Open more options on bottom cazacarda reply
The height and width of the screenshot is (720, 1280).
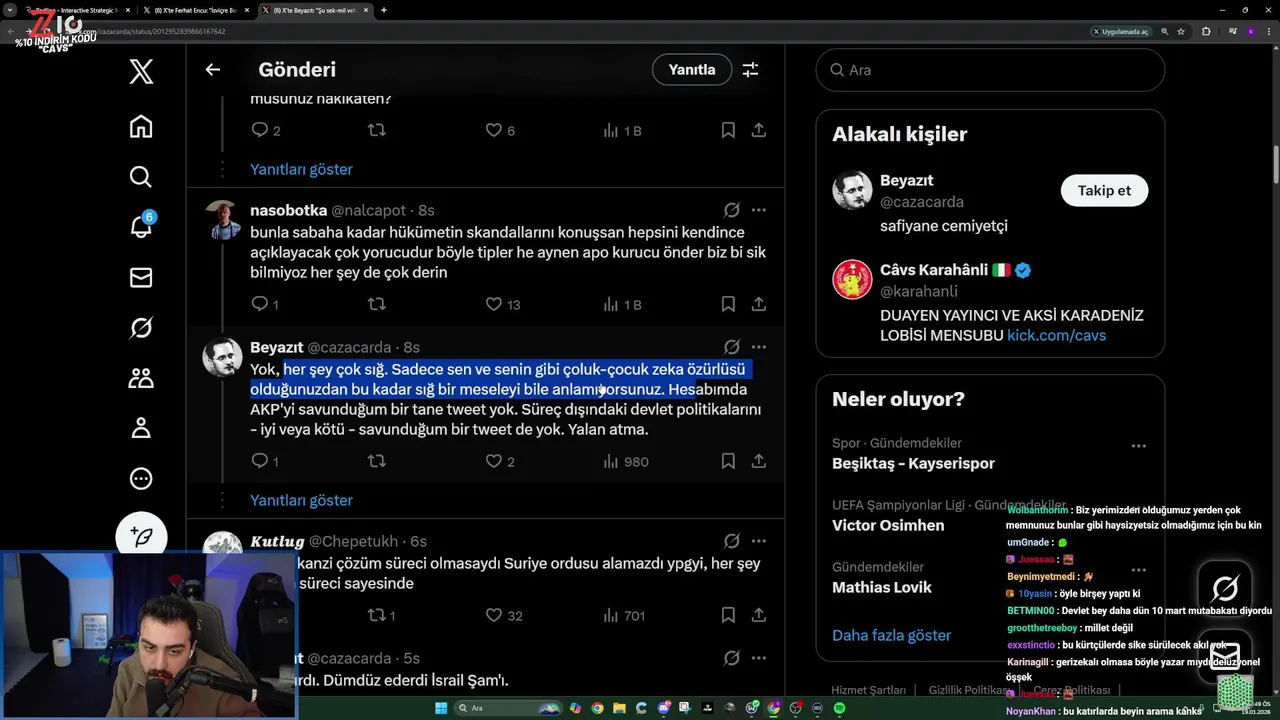point(759,658)
